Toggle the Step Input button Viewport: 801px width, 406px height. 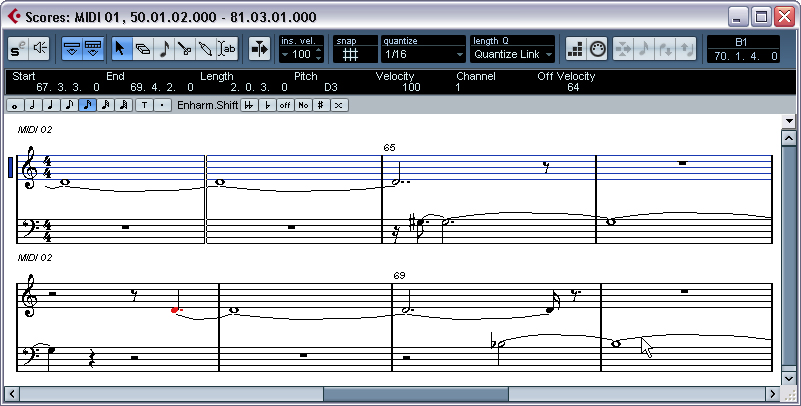[x=576, y=49]
